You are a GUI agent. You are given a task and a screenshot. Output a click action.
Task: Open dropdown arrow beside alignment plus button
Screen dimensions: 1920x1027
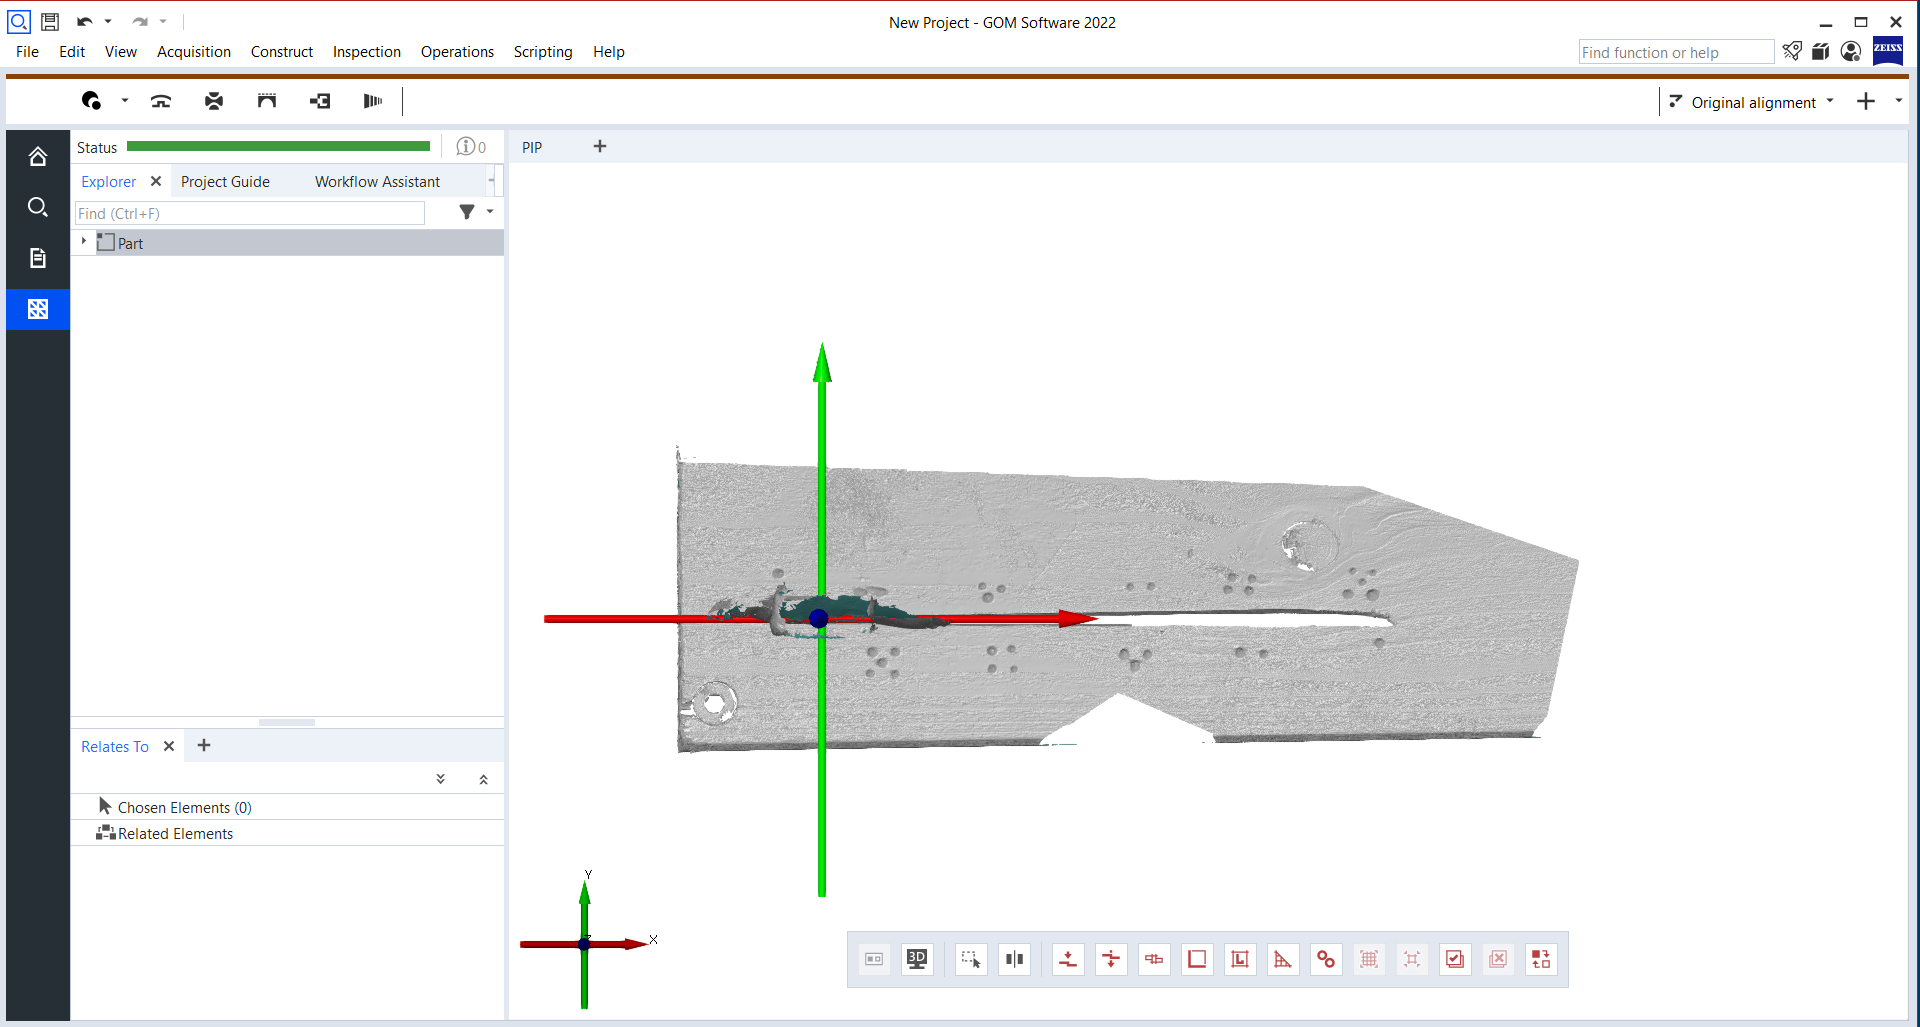(x=1898, y=101)
